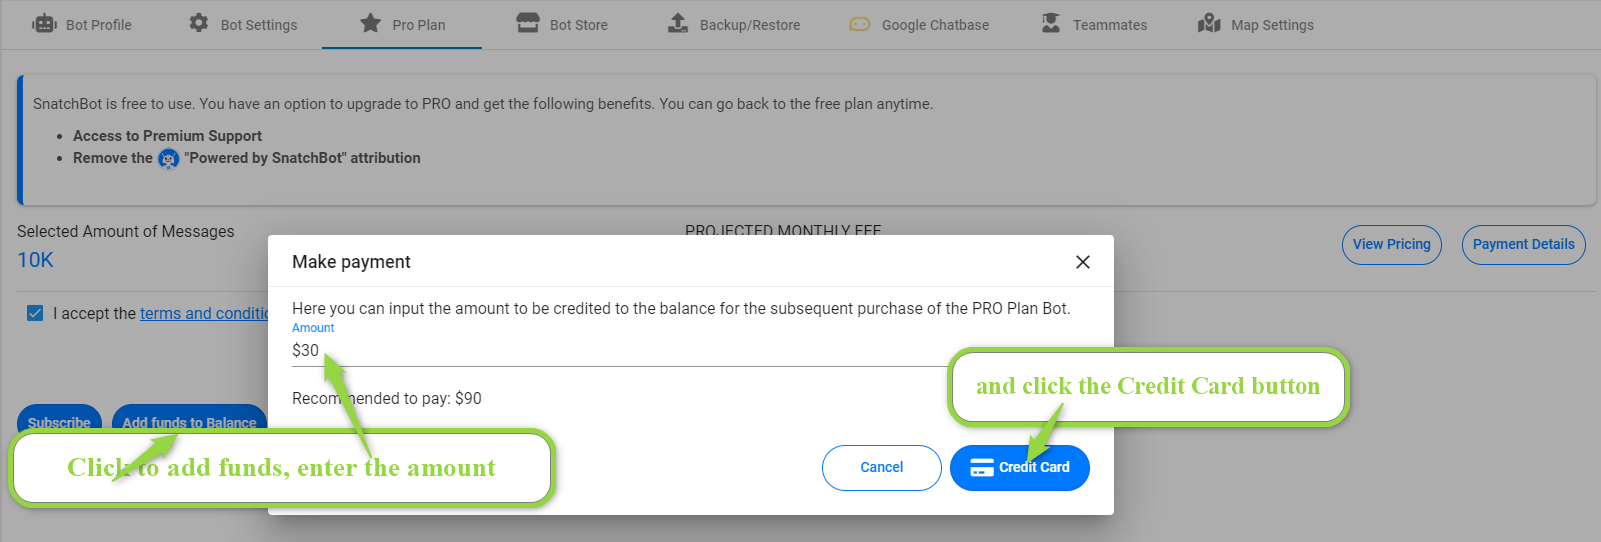Click the Pro Plan star icon
This screenshot has width=1601, height=542.
(x=371, y=23)
